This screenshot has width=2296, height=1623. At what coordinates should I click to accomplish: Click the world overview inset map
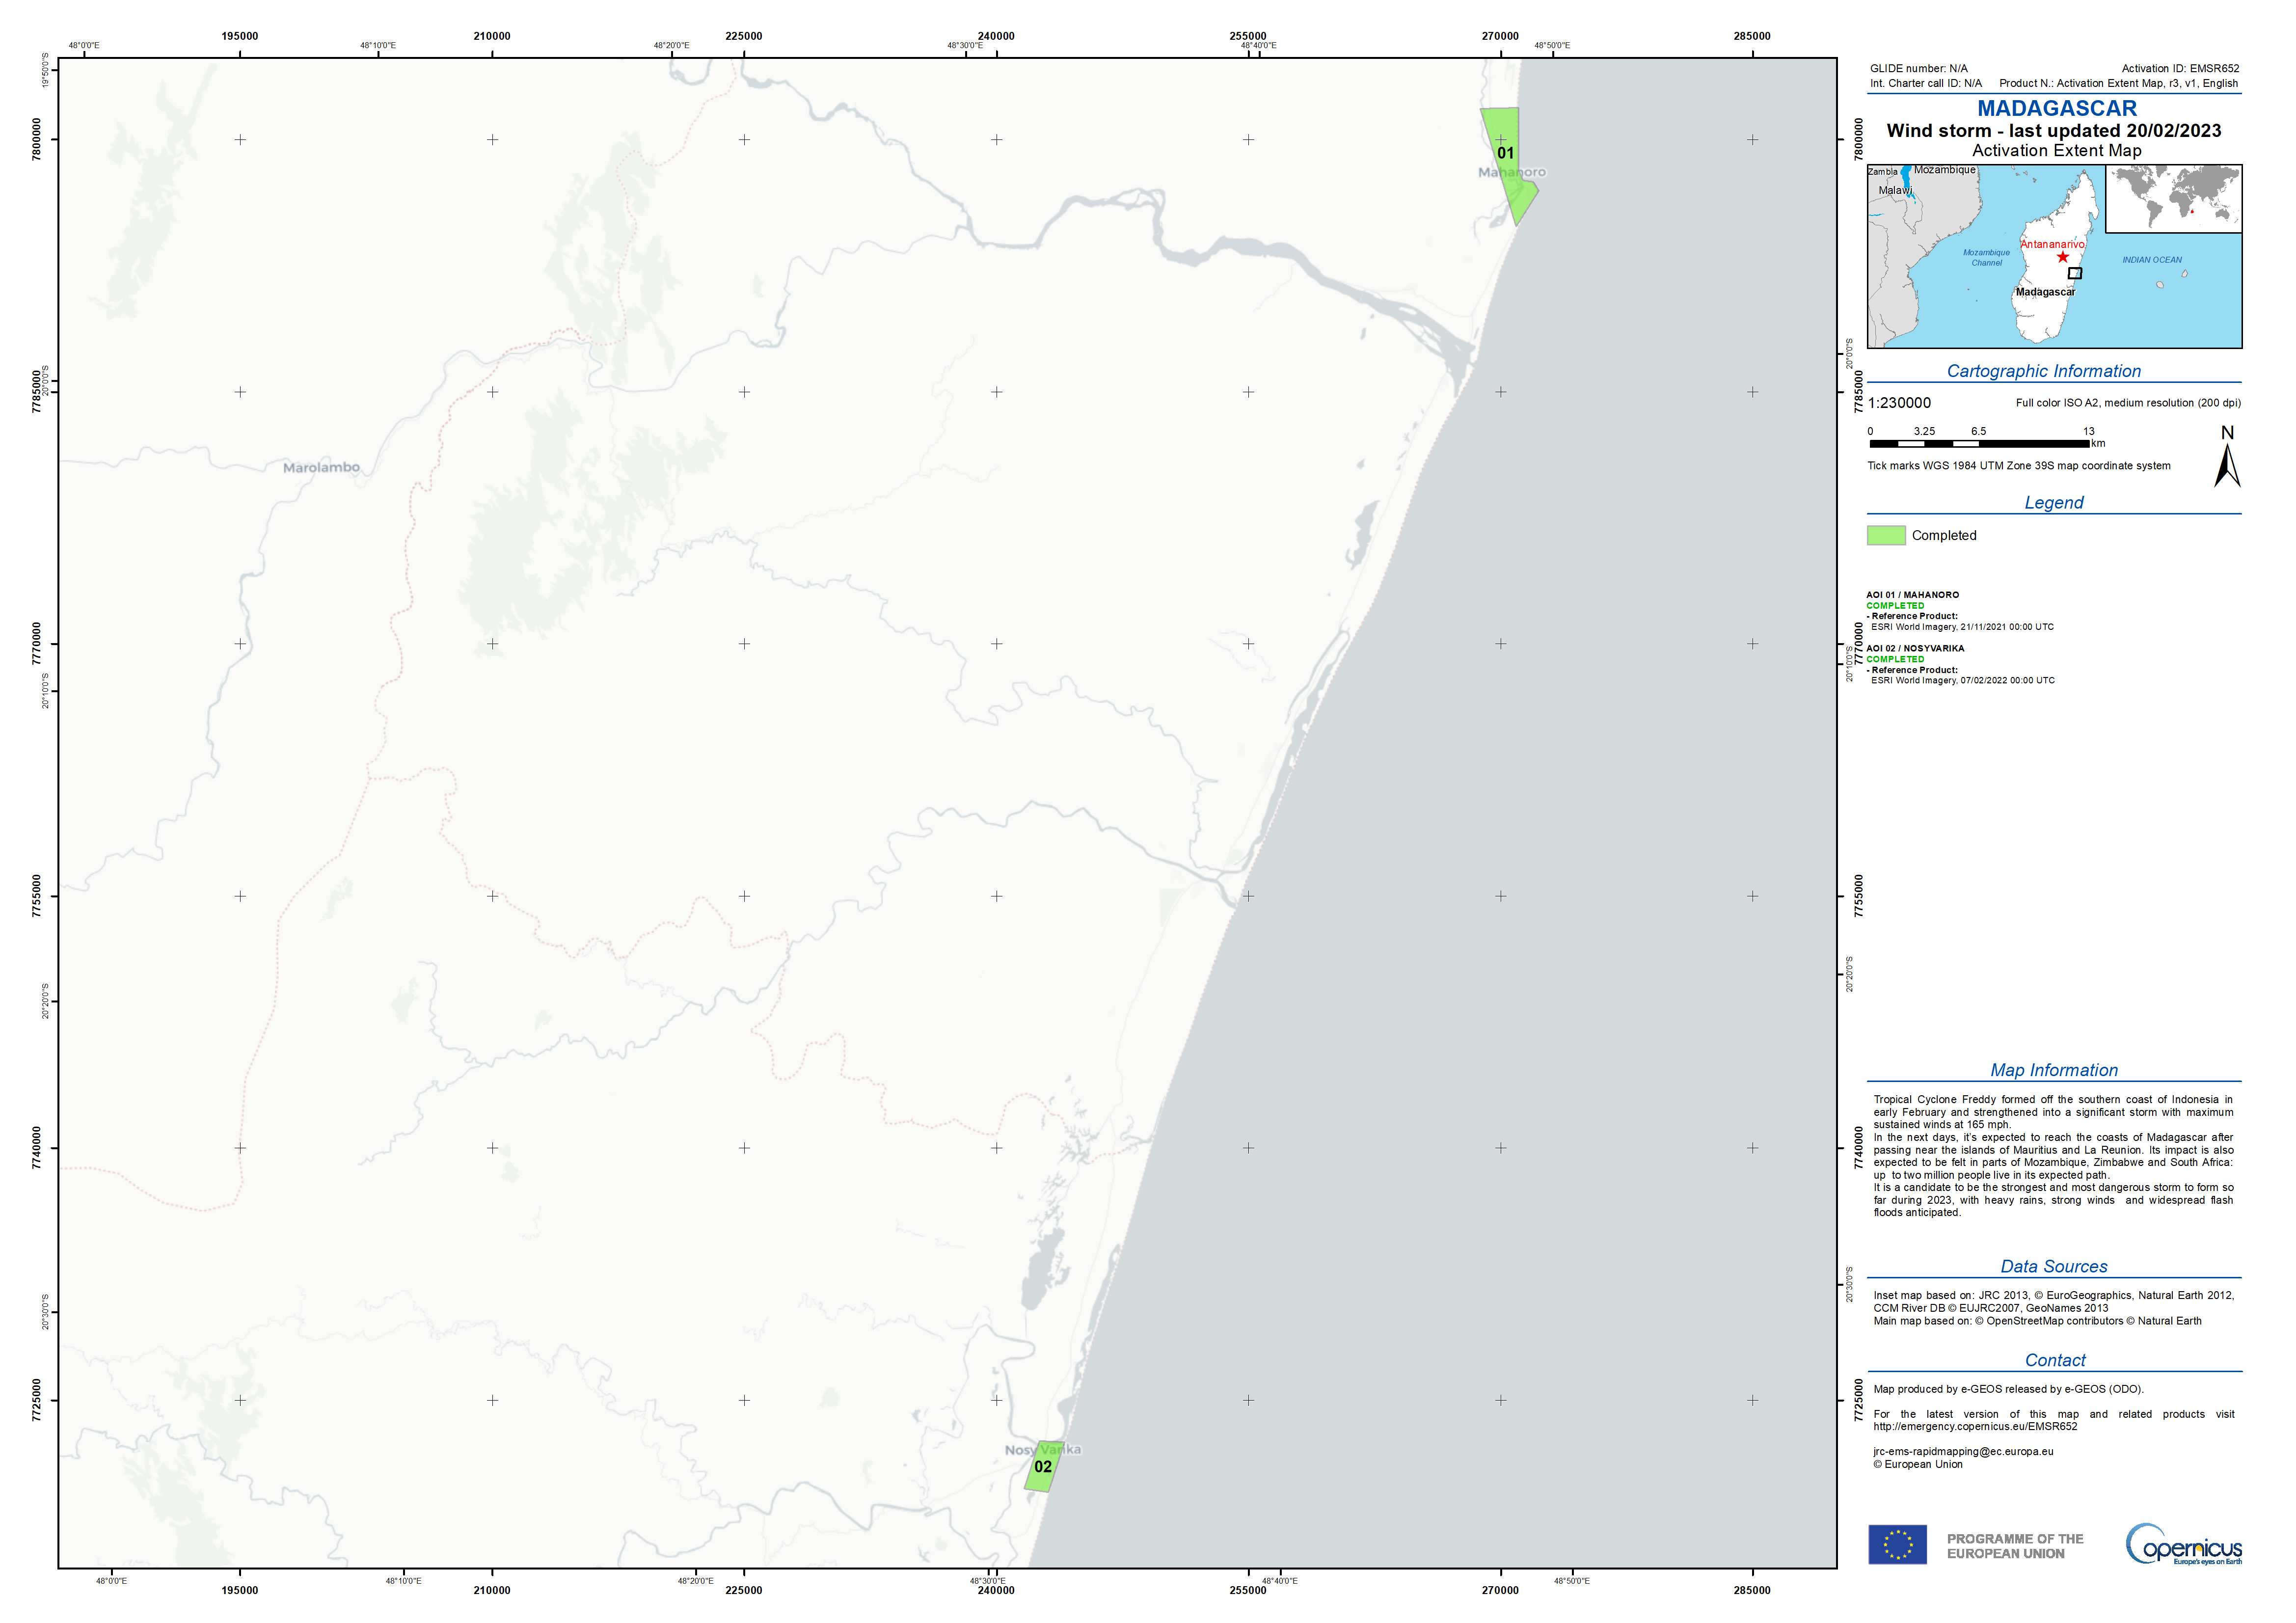click(x=2173, y=199)
